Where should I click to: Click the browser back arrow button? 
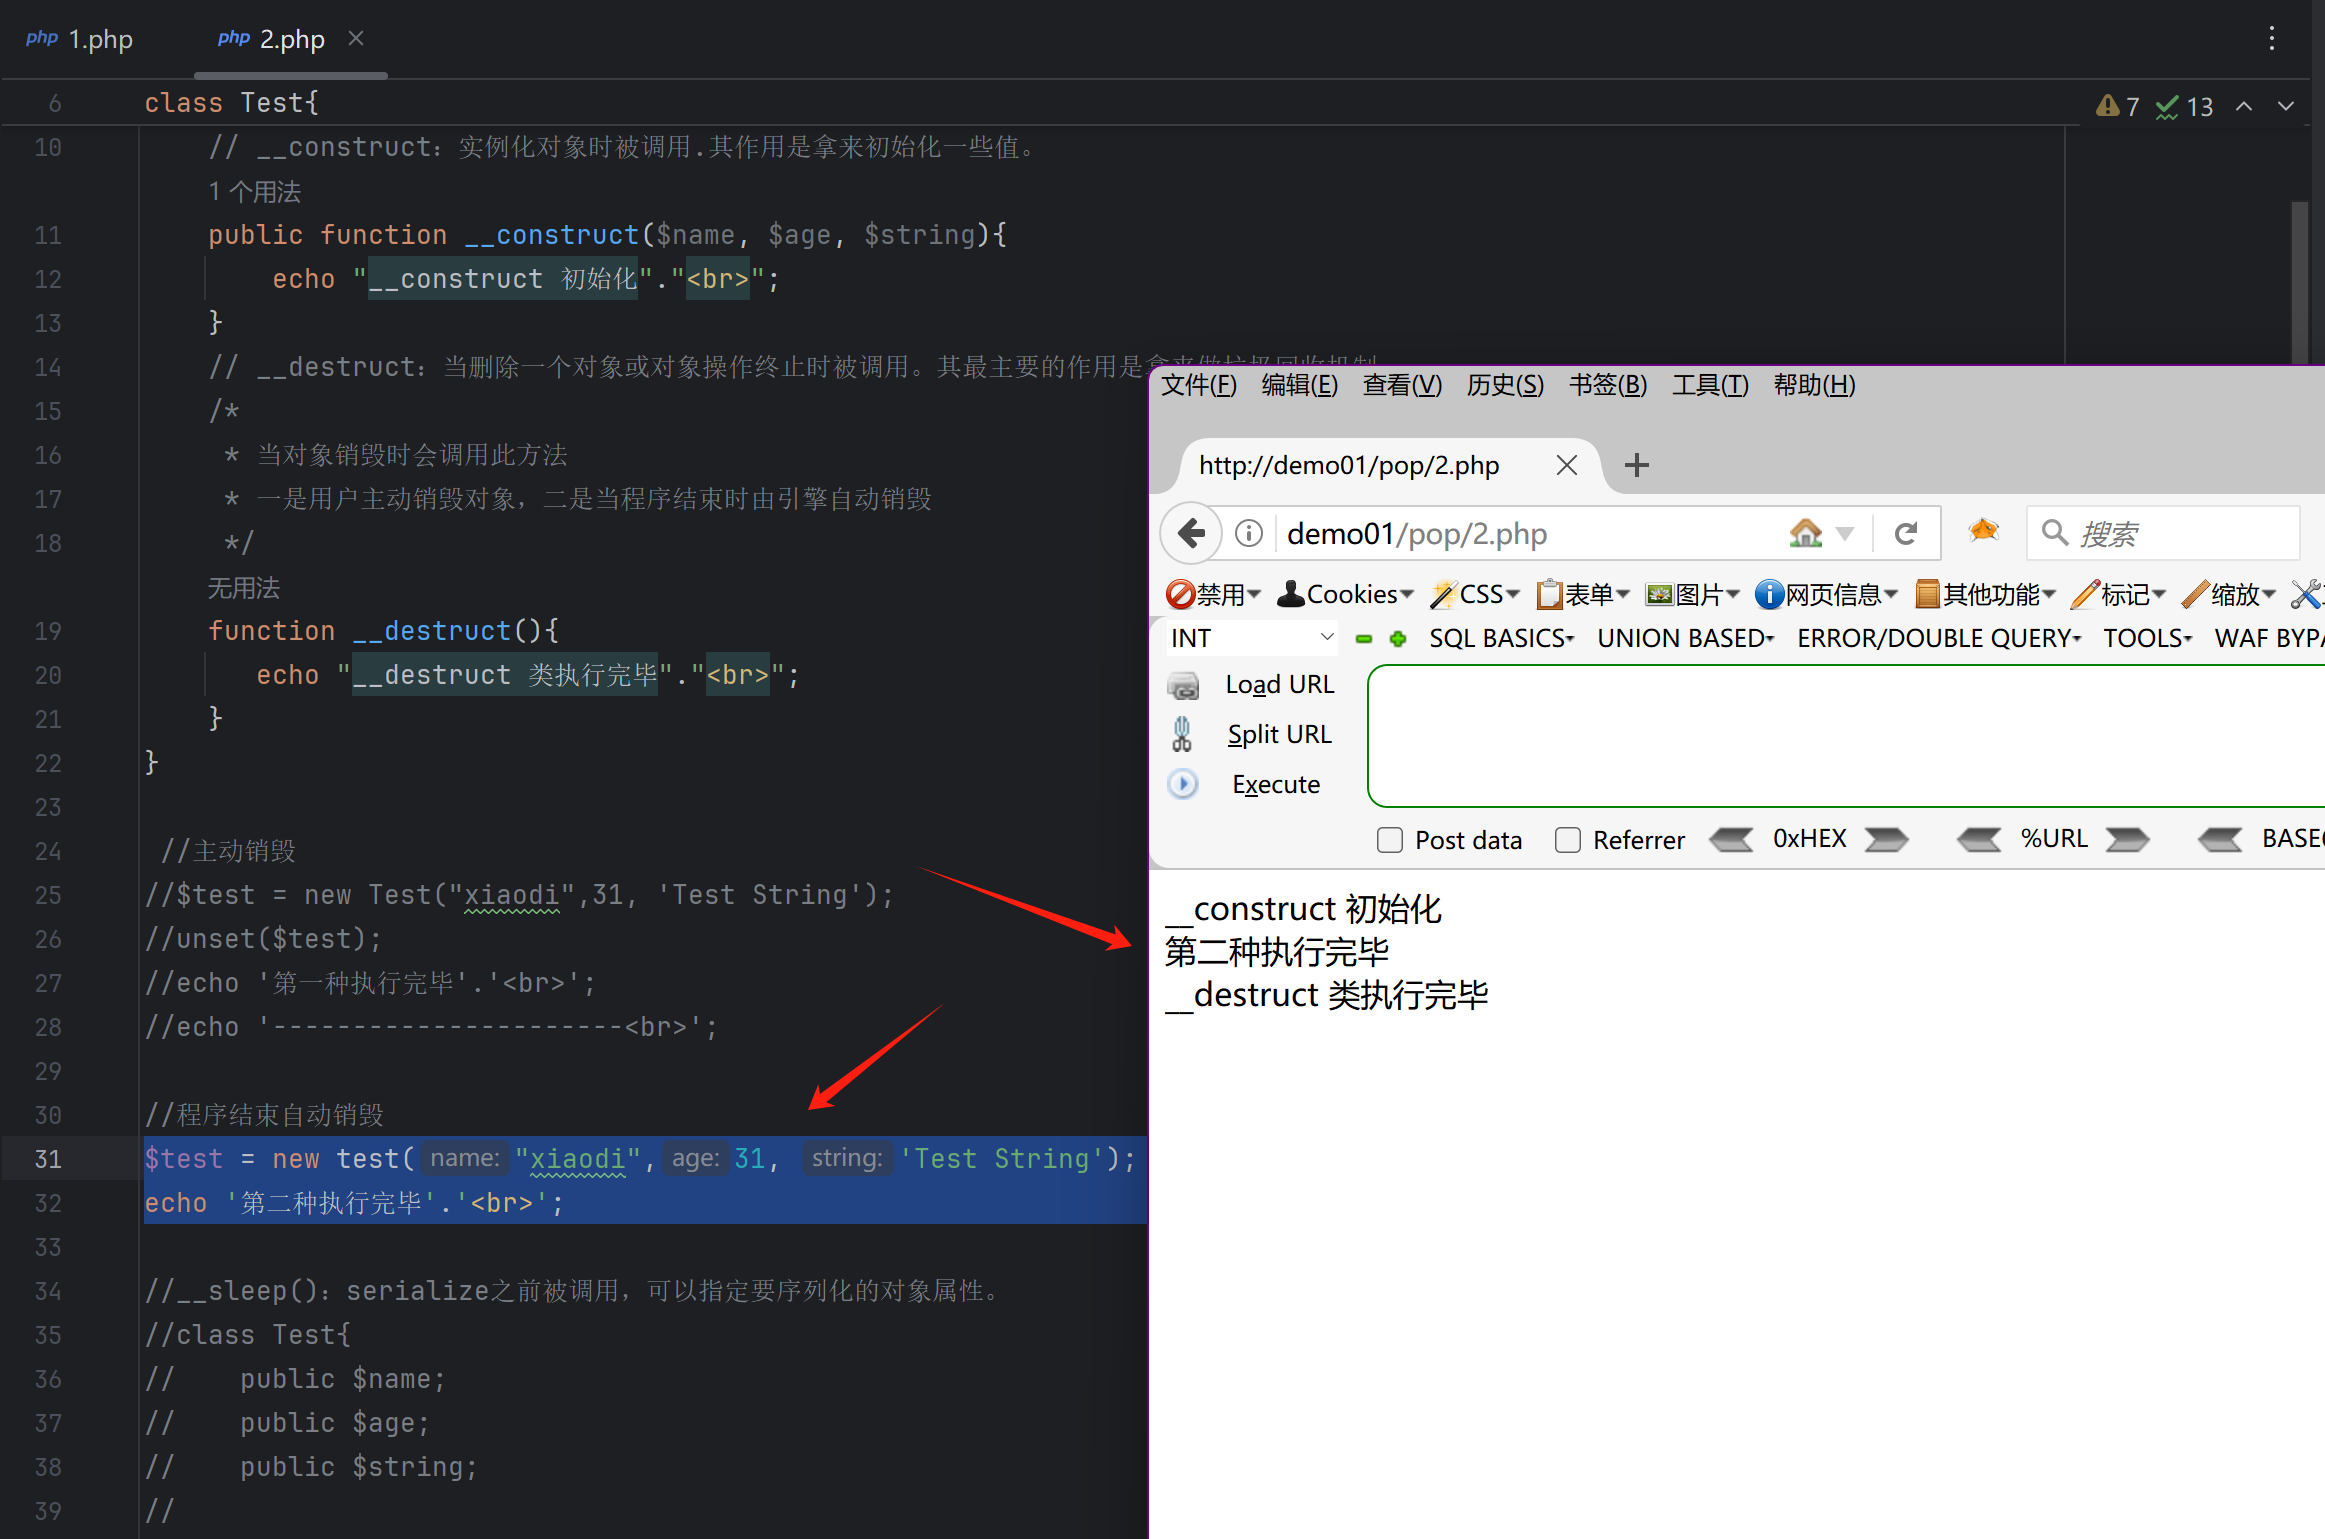tap(1191, 533)
